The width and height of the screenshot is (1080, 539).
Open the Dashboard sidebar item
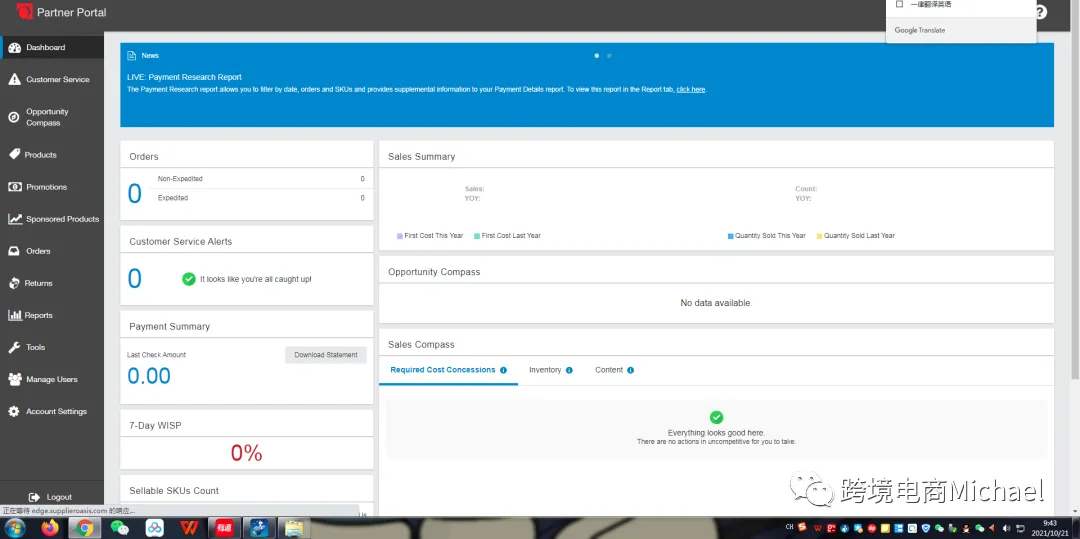coord(52,47)
